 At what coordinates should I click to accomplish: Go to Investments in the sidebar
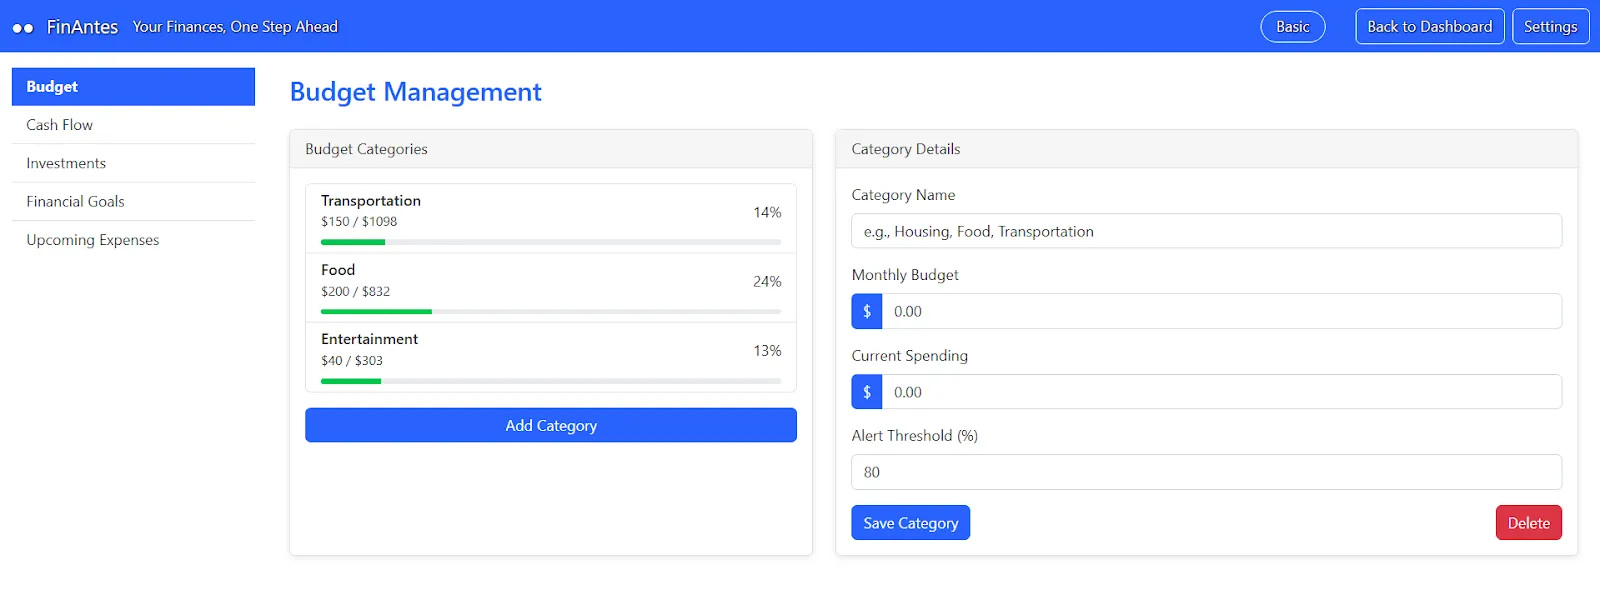click(66, 163)
